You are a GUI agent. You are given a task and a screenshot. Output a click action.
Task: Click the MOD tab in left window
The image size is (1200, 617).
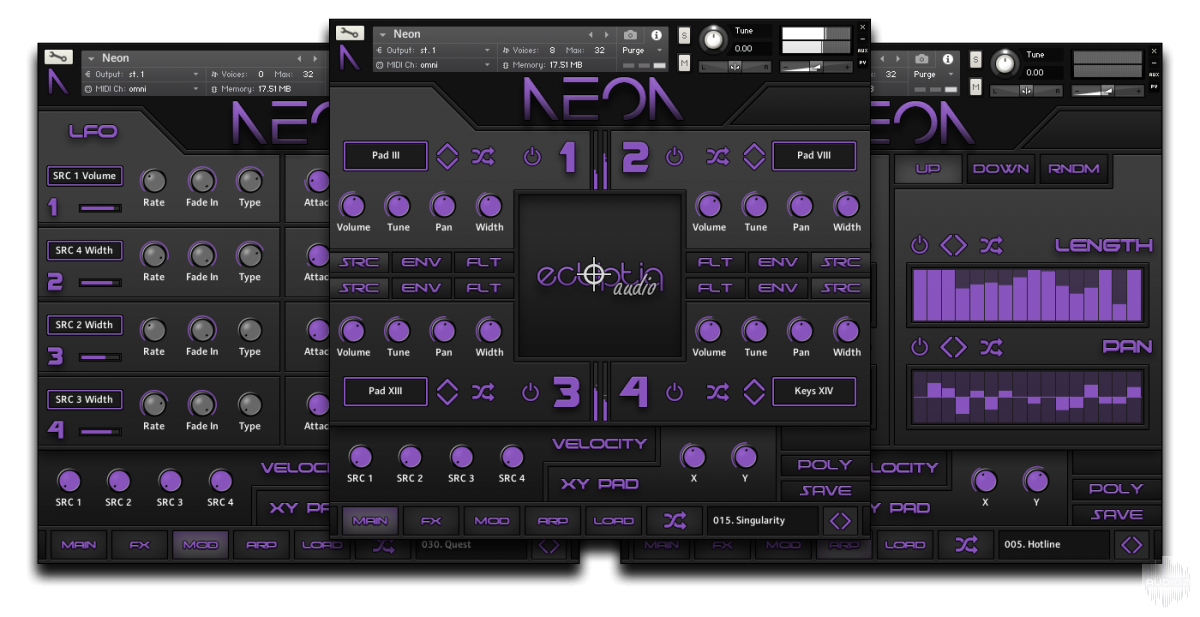[201, 545]
